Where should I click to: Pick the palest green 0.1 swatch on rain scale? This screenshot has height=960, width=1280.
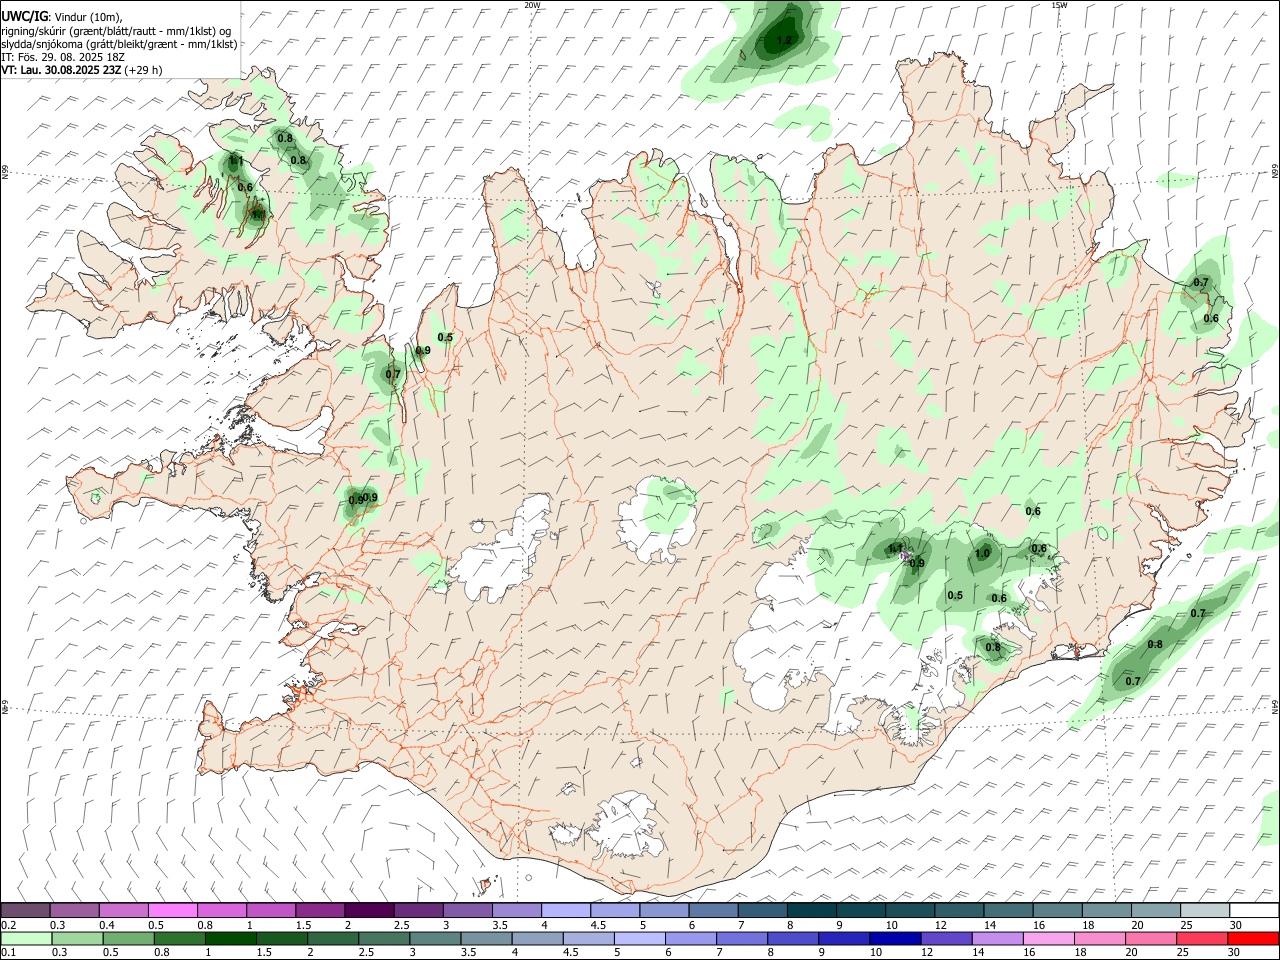[x=25, y=938]
